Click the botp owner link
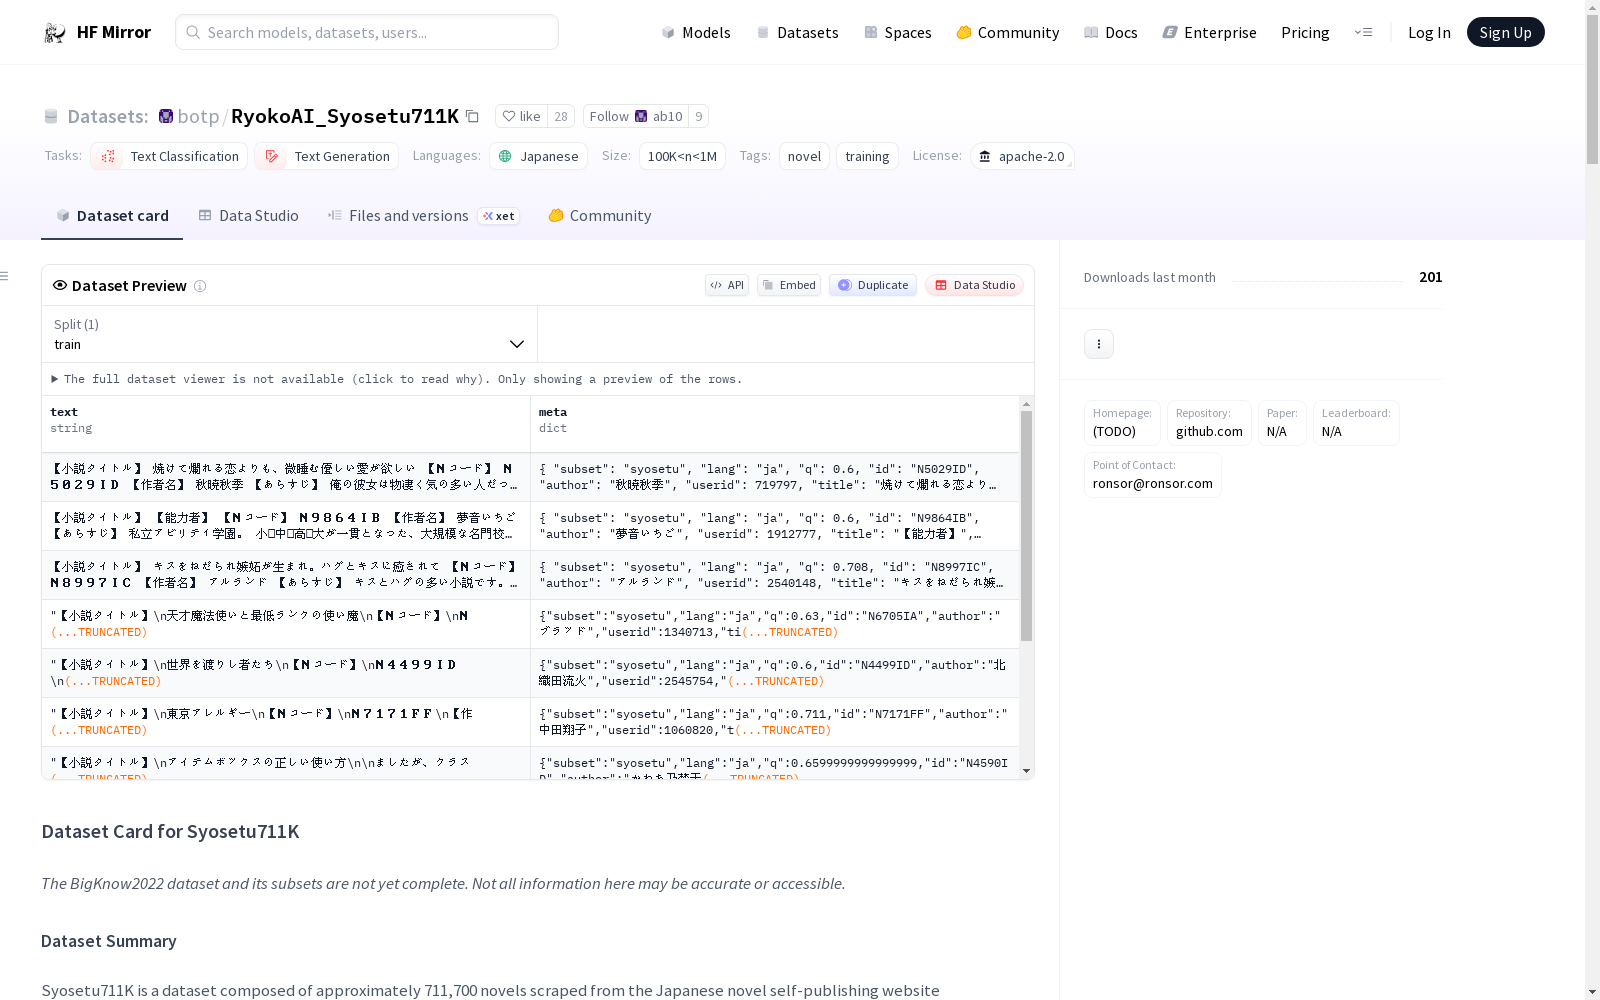This screenshot has width=1600, height=1000. (198, 117)
